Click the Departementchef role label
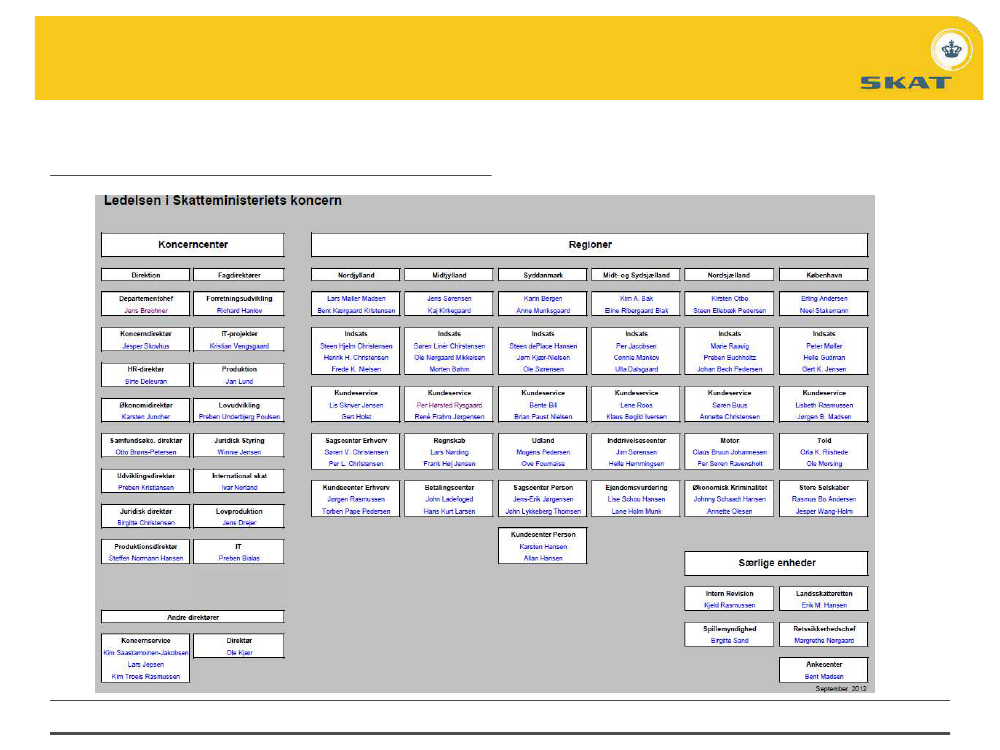Viewport: 1000px width, 750px height. [x=145, y=298]
